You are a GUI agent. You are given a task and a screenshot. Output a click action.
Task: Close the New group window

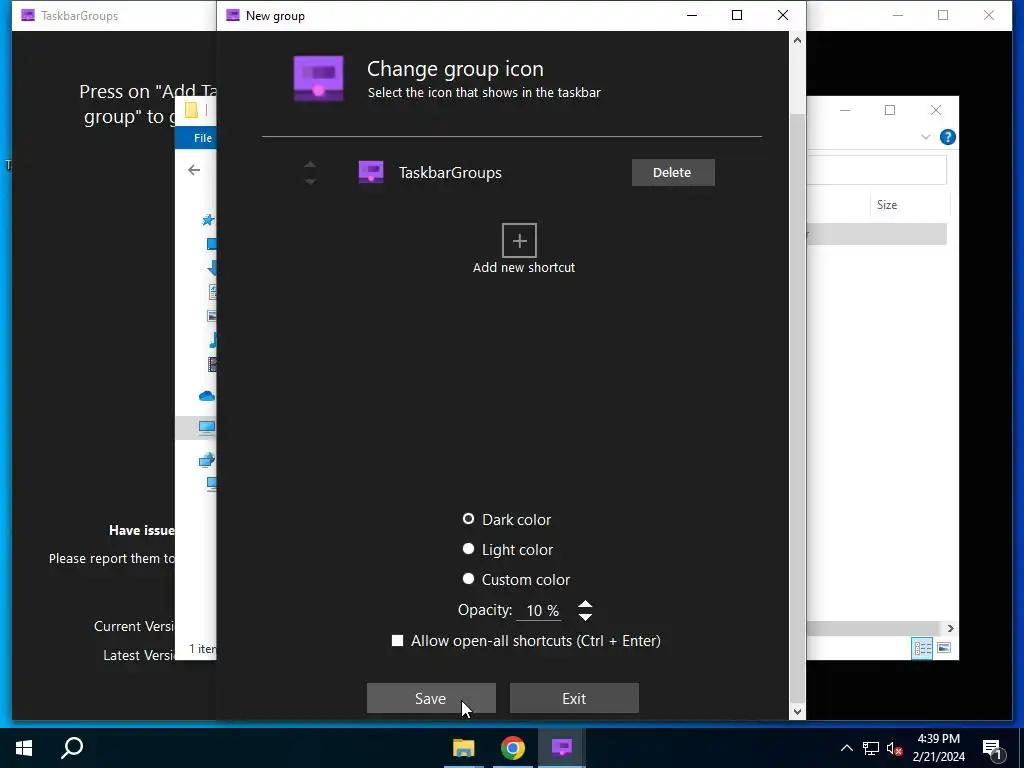[x=782, y=15]
